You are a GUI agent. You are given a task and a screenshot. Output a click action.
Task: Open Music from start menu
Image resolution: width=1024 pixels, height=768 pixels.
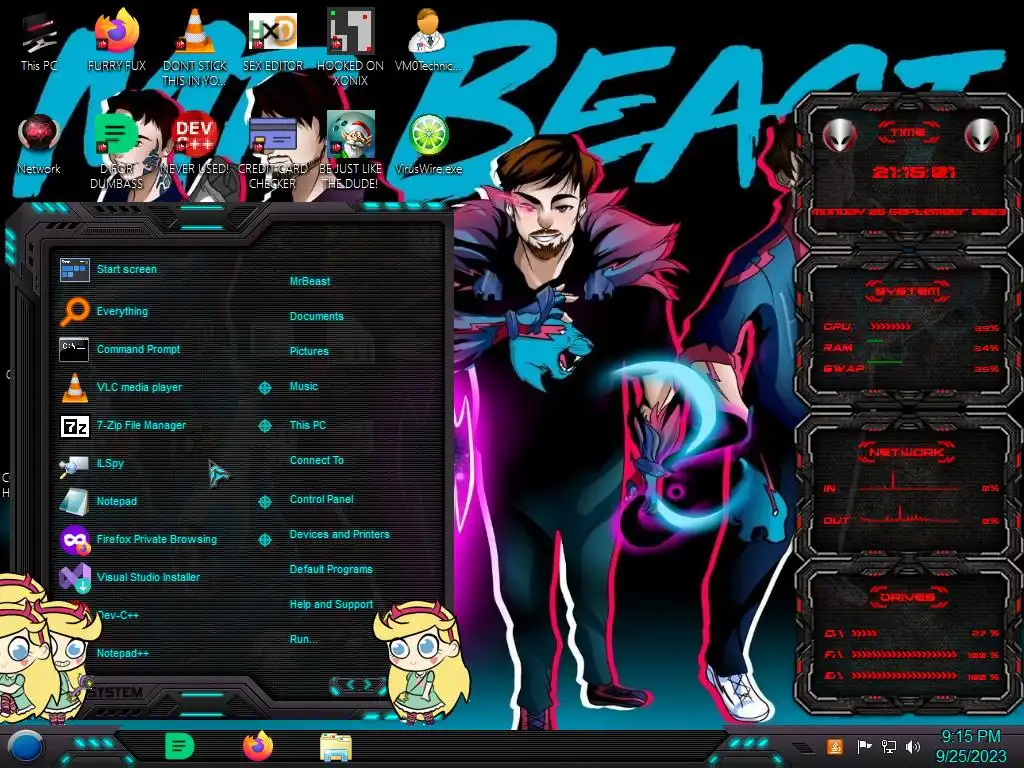pos(304,387)
